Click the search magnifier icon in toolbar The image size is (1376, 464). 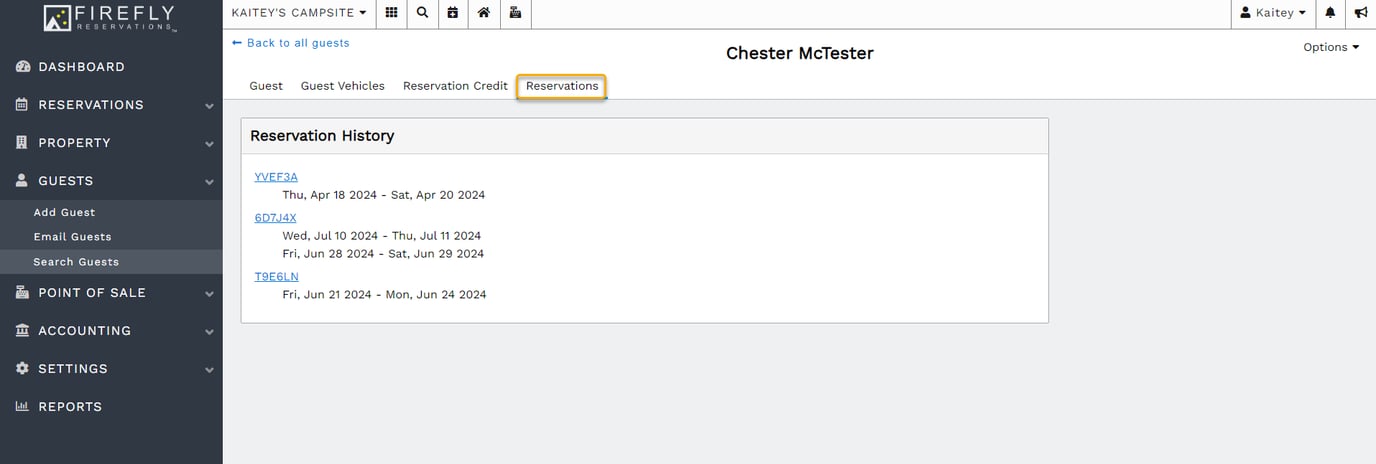point(422,13)
